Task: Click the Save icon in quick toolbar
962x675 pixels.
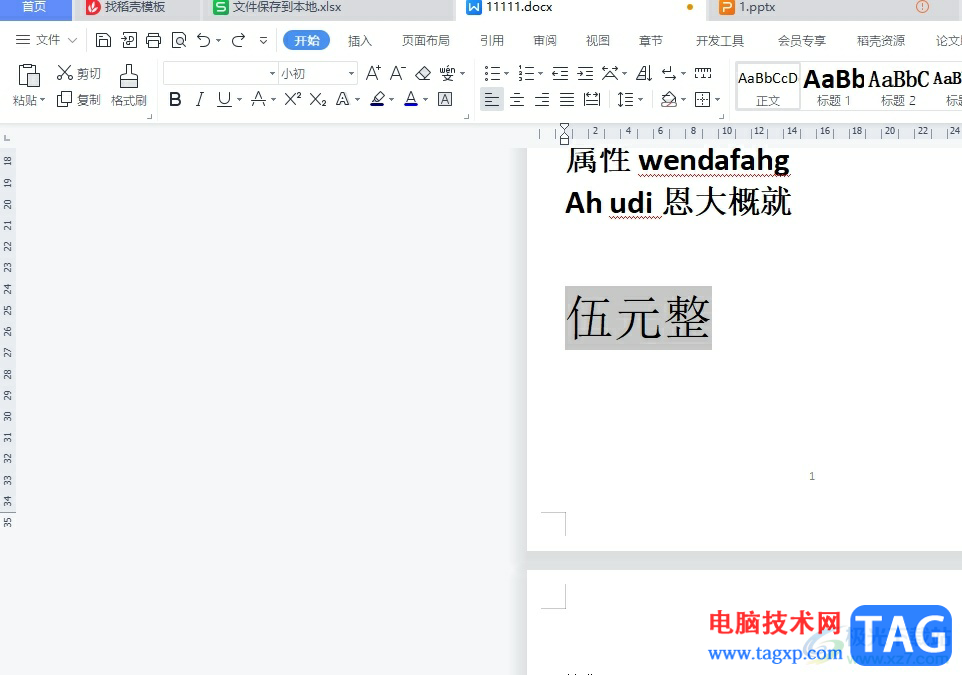Action: (103, 40)
